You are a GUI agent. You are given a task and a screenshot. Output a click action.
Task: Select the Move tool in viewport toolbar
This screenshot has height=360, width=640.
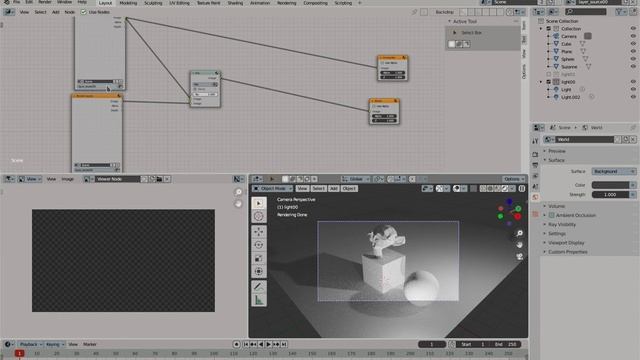tap(259, 232)
